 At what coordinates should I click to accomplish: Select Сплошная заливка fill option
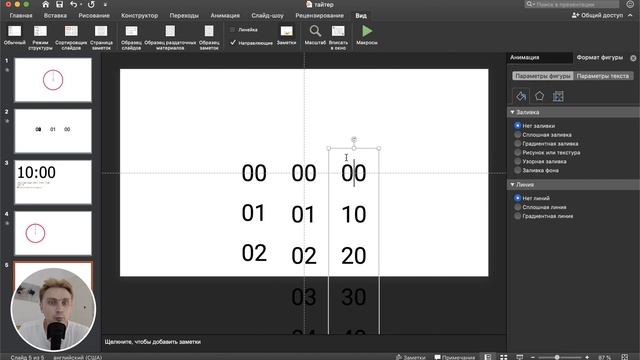518,135
